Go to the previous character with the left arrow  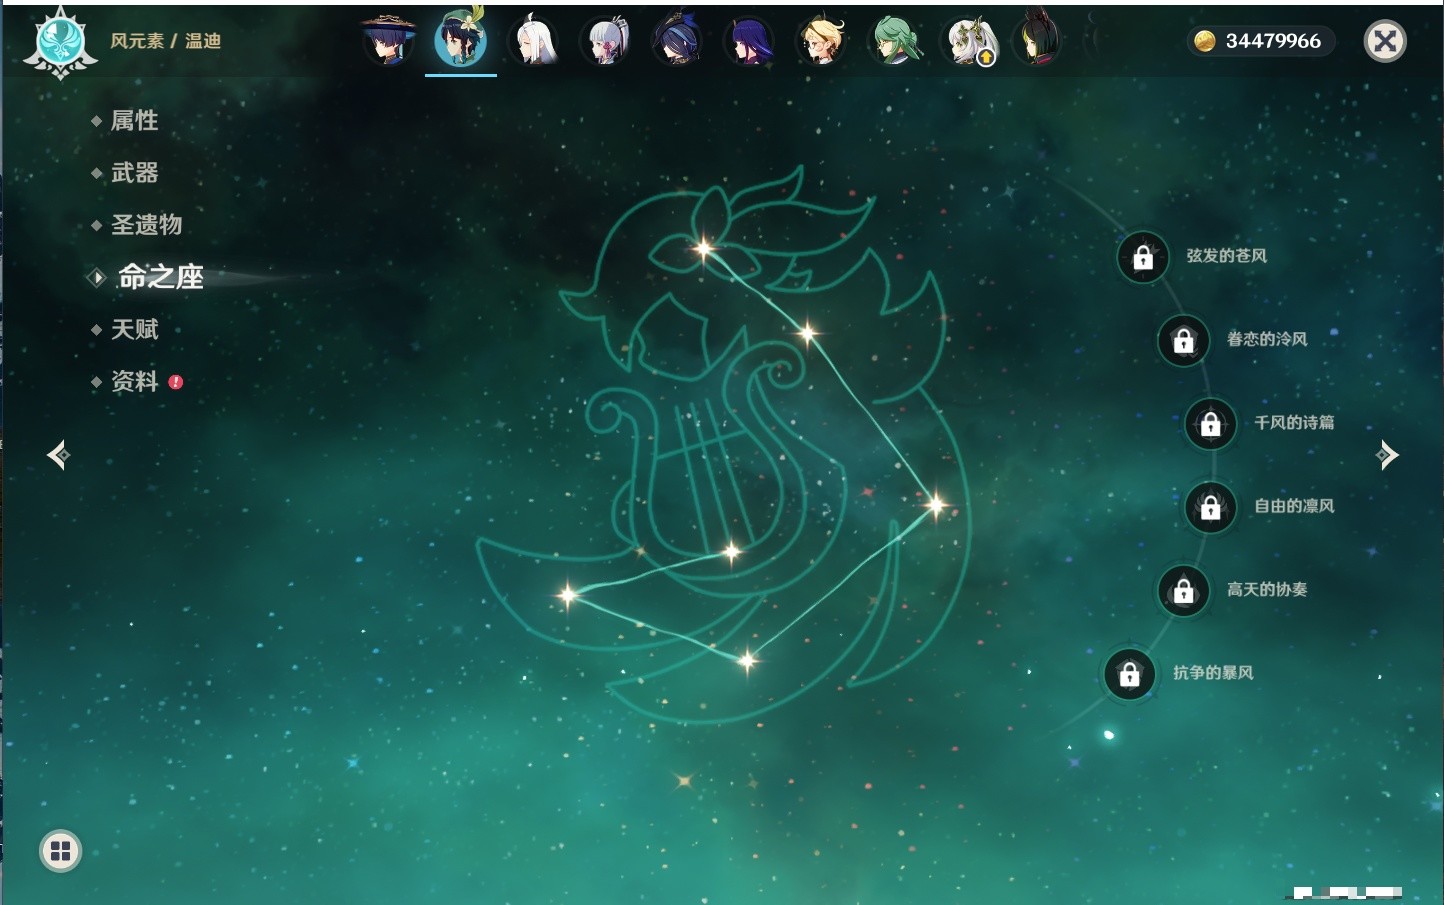(x=58, y=455)
